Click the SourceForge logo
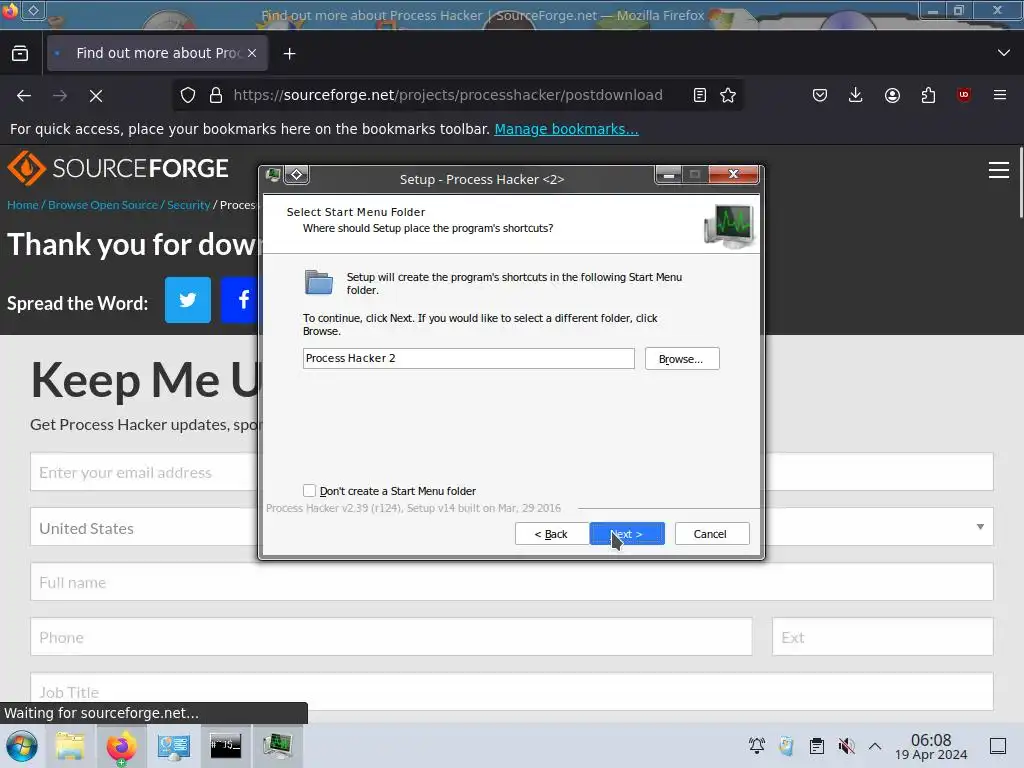This screenshot has width=1024, height=768. point(118,168)
